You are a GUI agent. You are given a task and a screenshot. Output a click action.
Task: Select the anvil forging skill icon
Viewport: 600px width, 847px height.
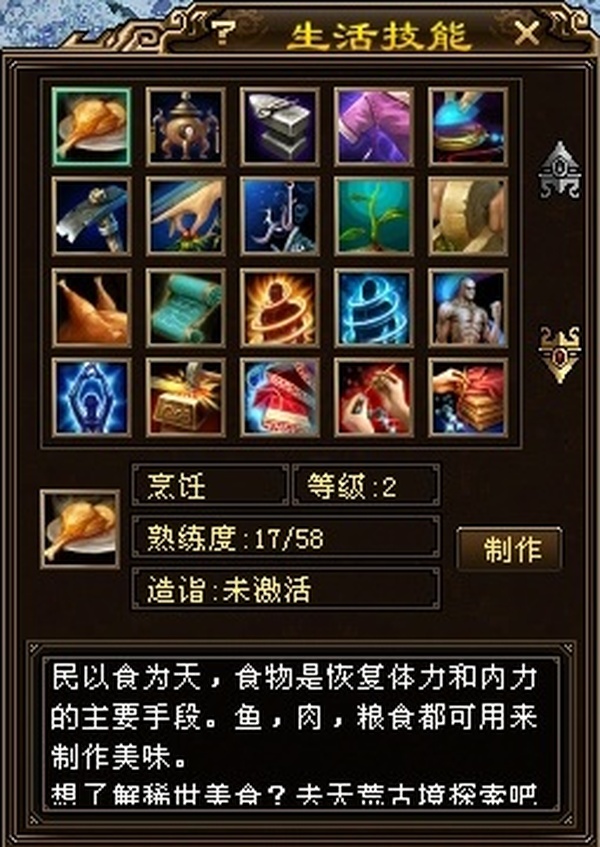280,126
